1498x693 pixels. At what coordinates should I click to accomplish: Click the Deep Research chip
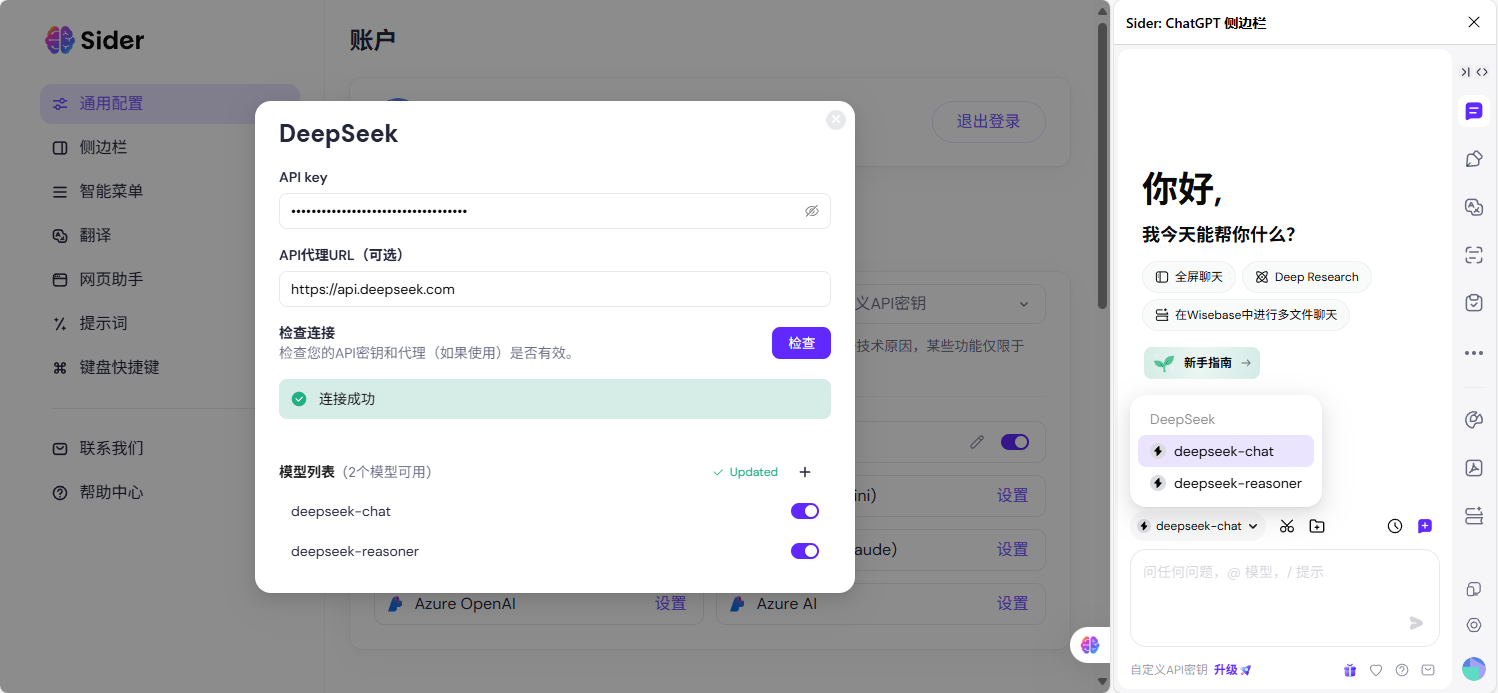pos(1307,277)
